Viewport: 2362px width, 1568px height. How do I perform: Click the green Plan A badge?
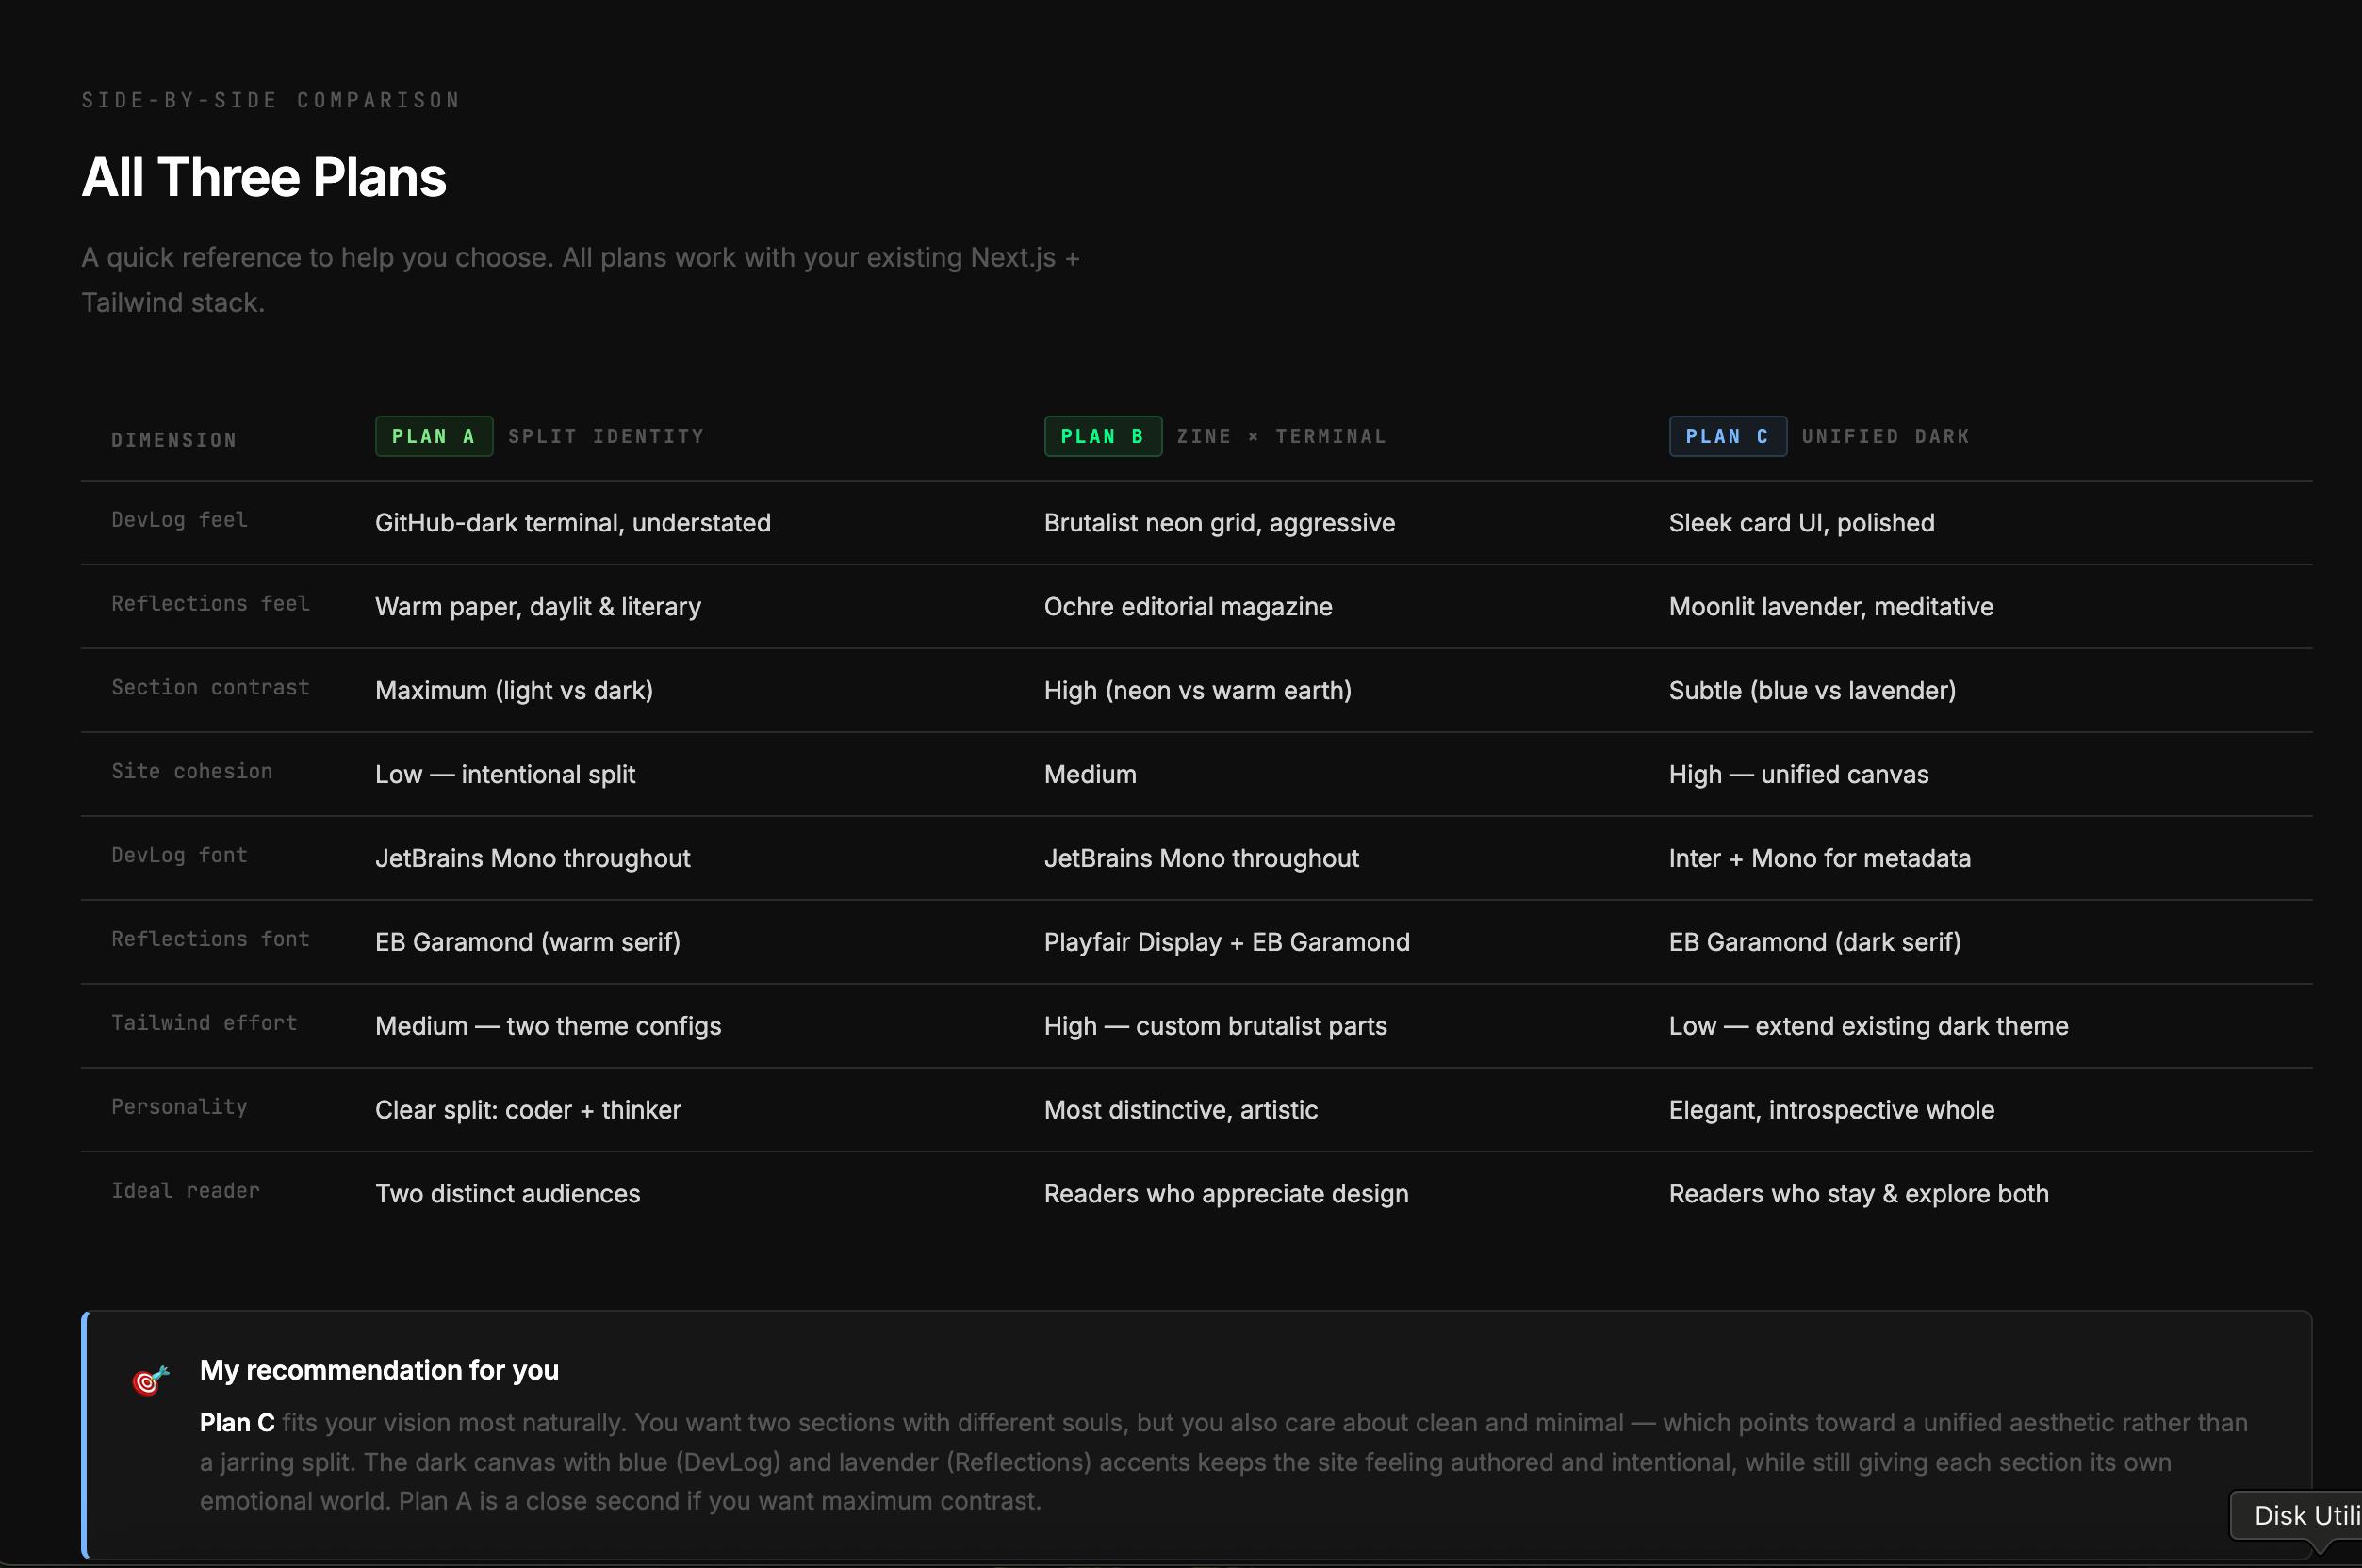pyautogui.click(x=433, y=437)
